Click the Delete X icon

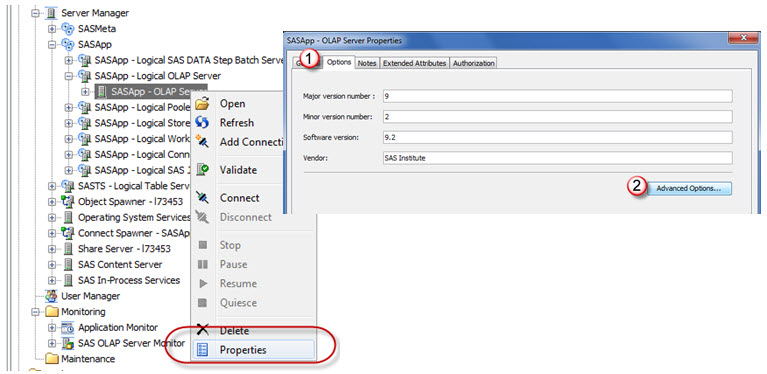[x=202, y=330]
